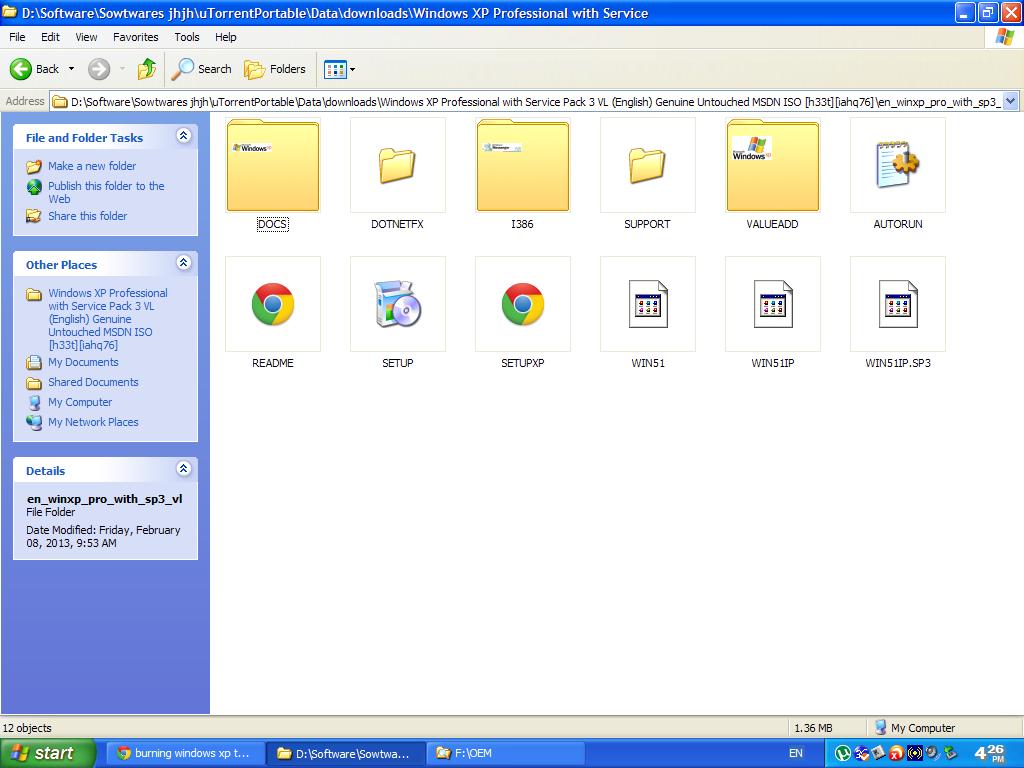Select the WIN51IP file icon
Image resolution: width=1024 pixels, height=768 pixels.
pos(773,304)
